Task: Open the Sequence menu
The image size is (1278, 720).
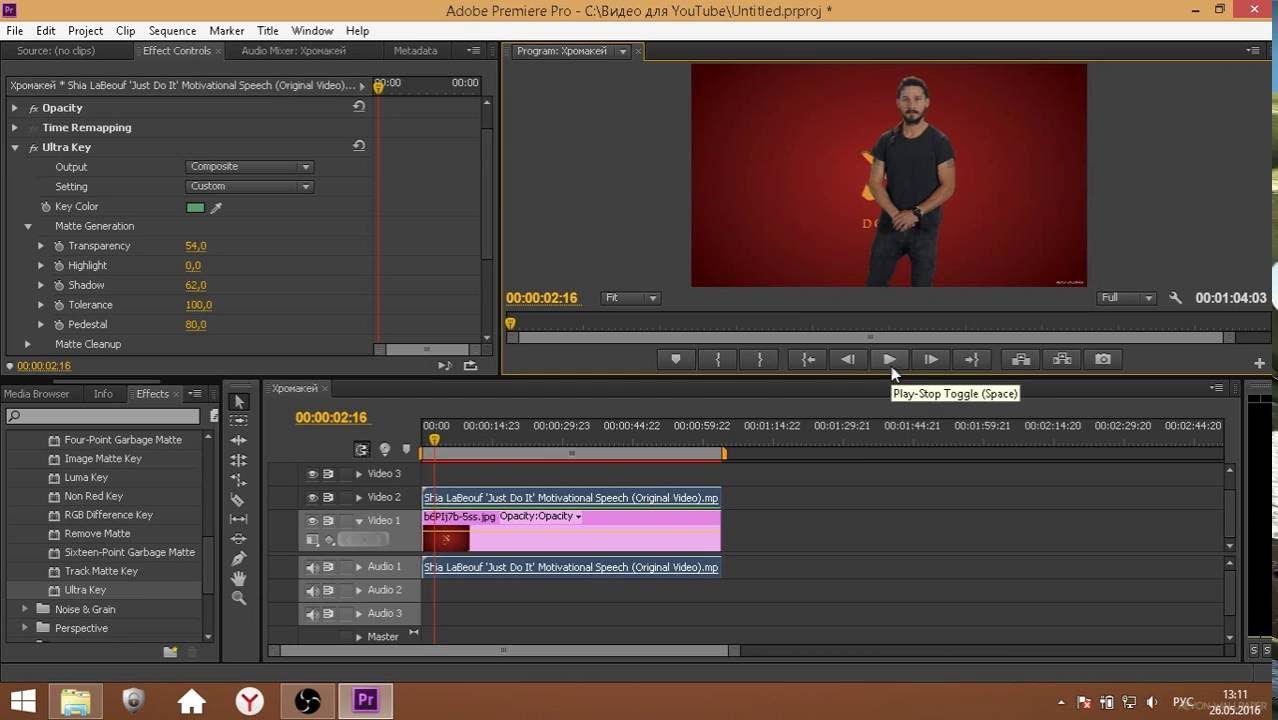Action: (x=172, y=31)
